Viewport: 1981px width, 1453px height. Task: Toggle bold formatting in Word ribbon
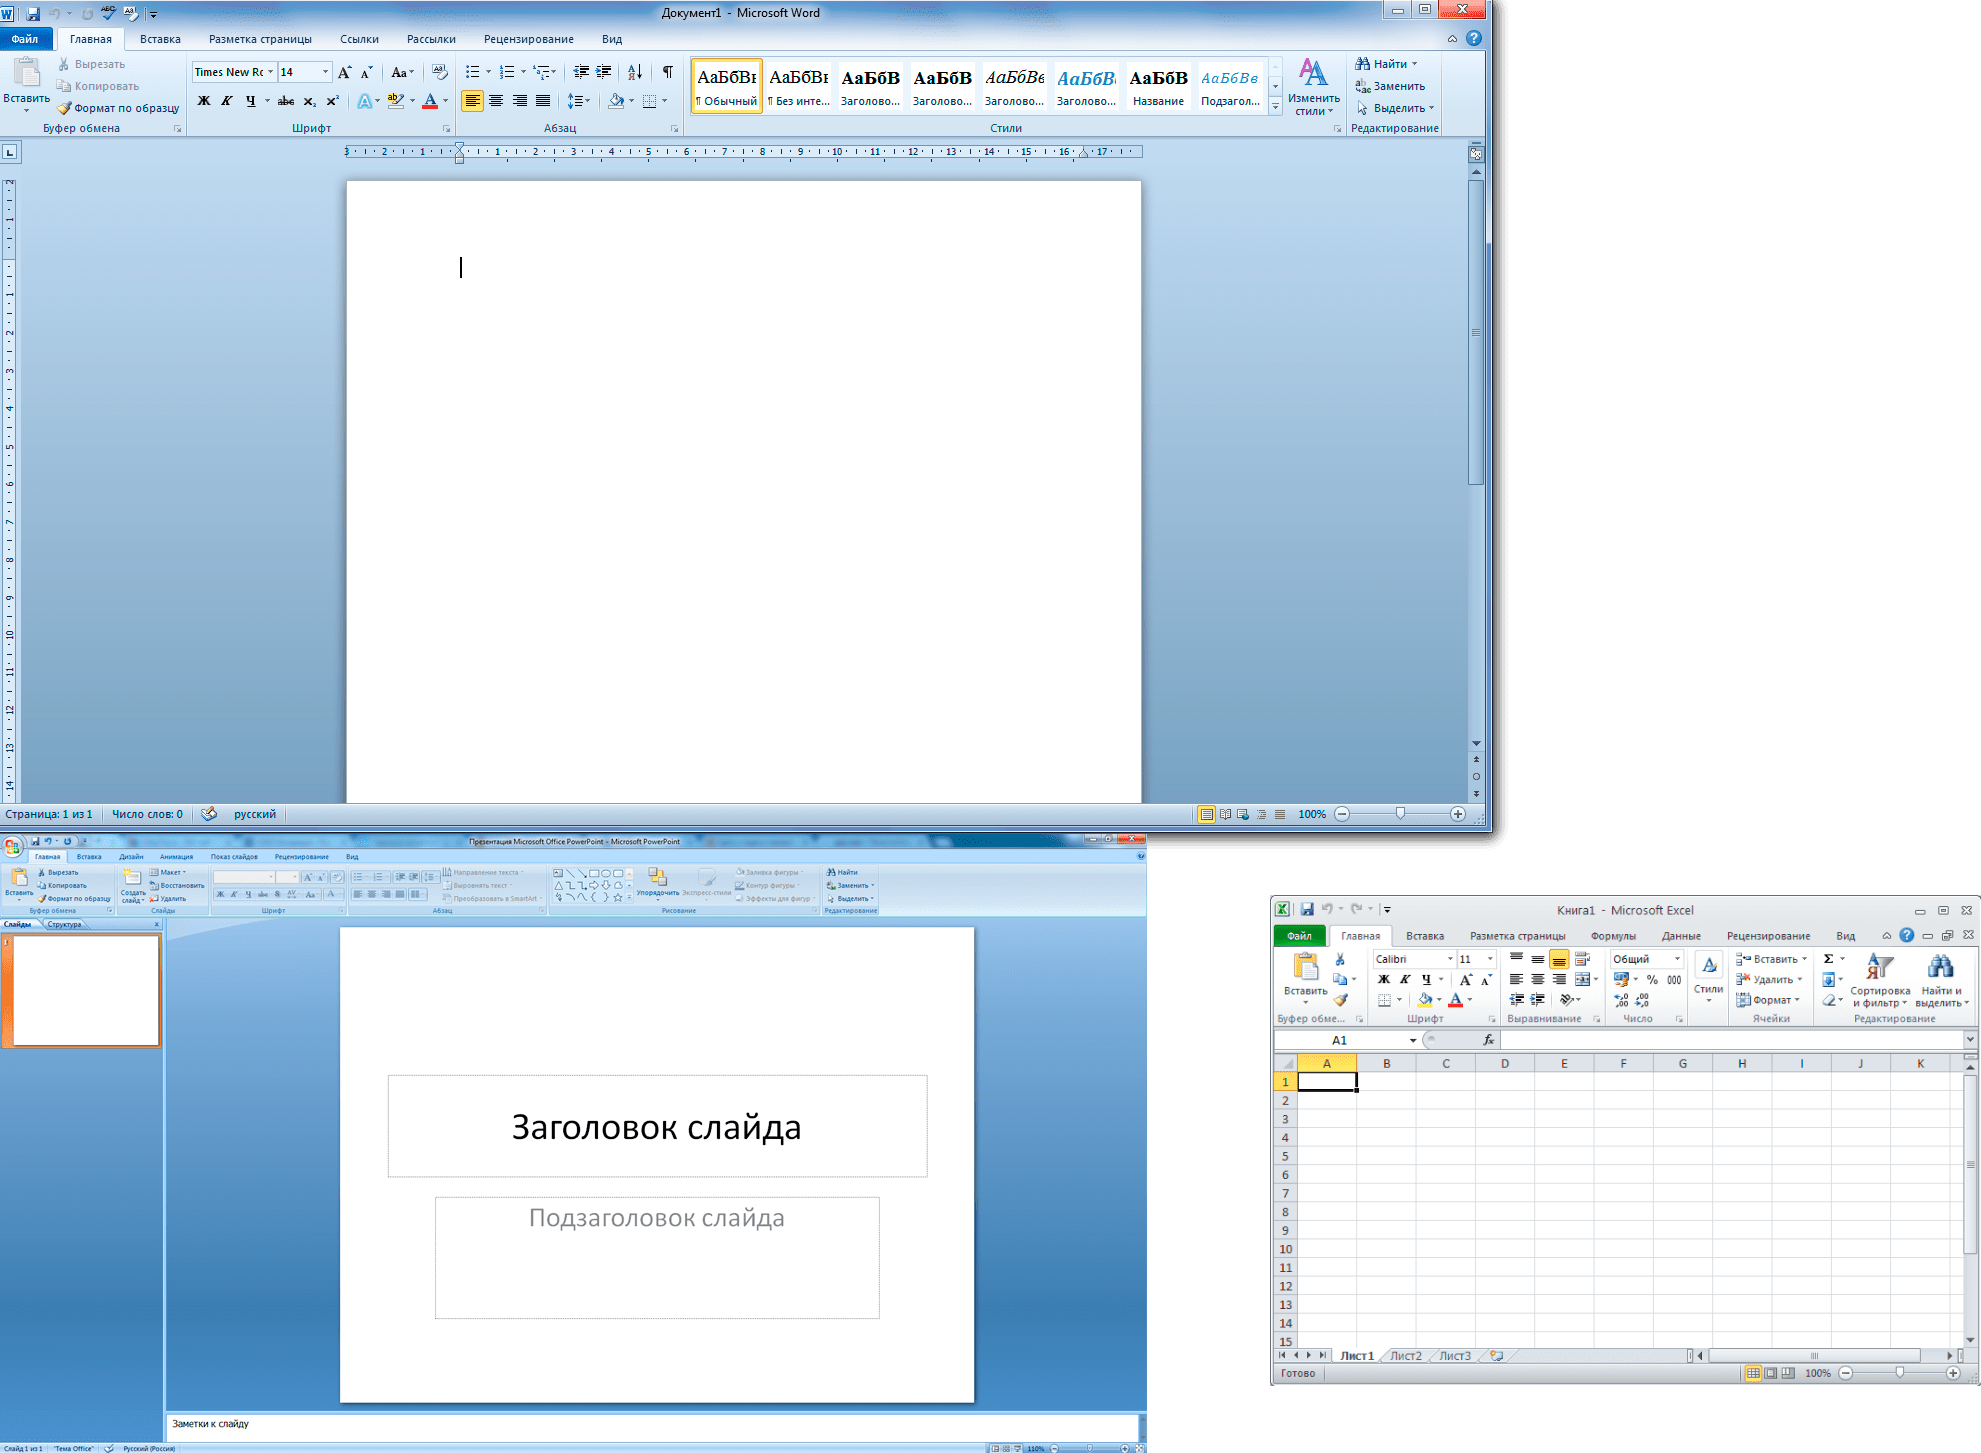coord(204,101)
